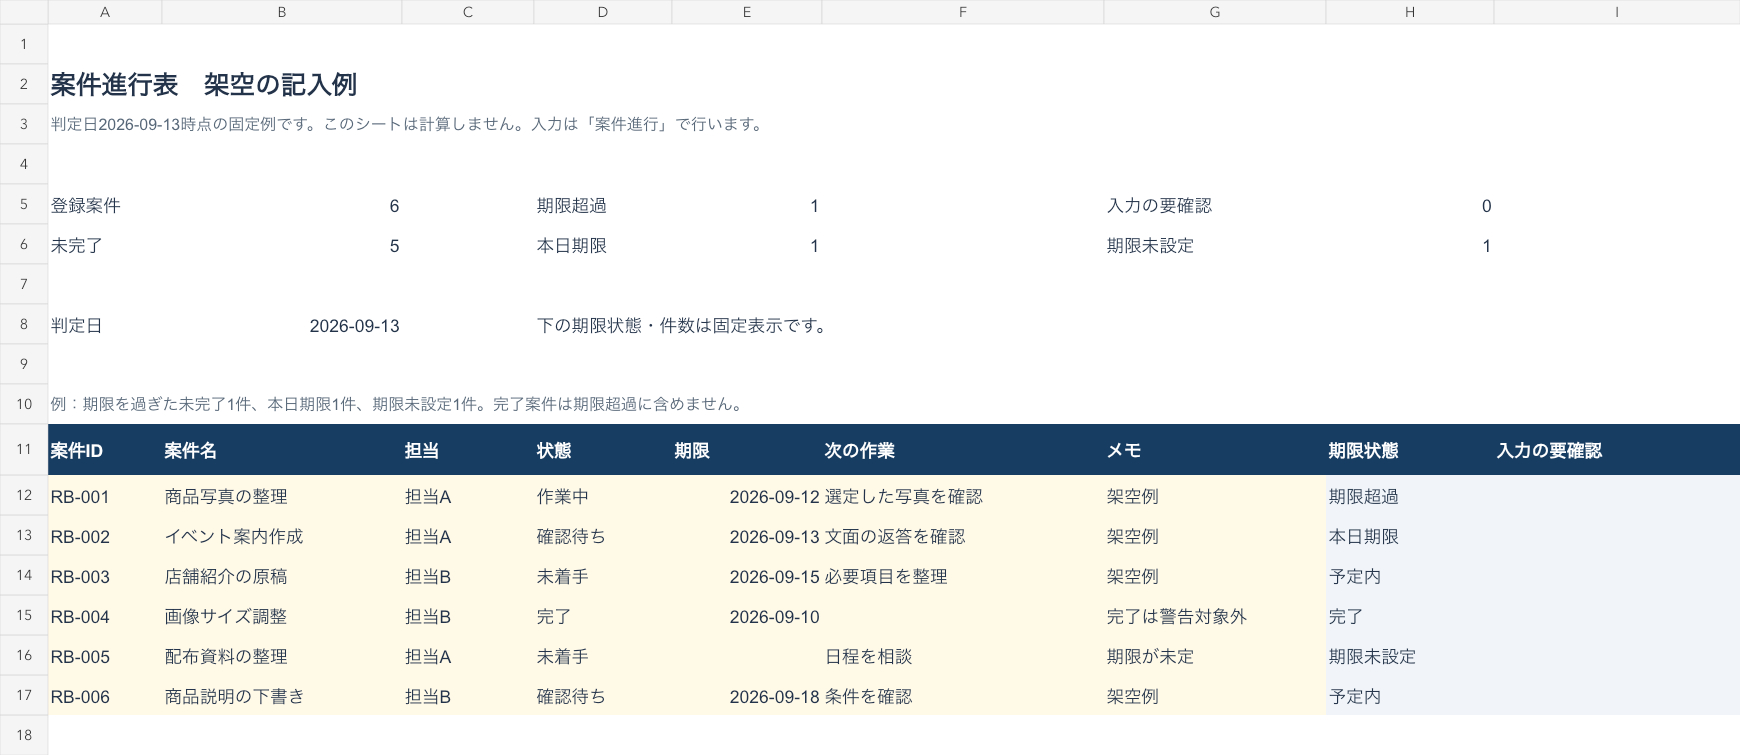Click the 案件名 header cell
This screenshot has width=1740, height=755.
(282, 450)
